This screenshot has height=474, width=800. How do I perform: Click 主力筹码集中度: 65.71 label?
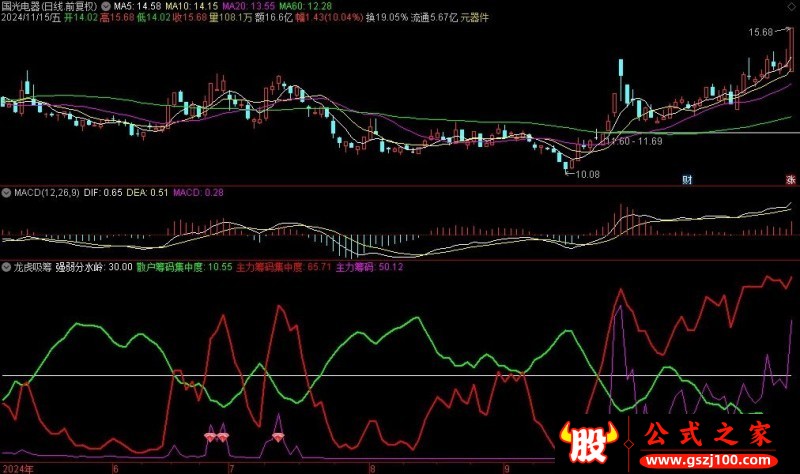point(284,267)
